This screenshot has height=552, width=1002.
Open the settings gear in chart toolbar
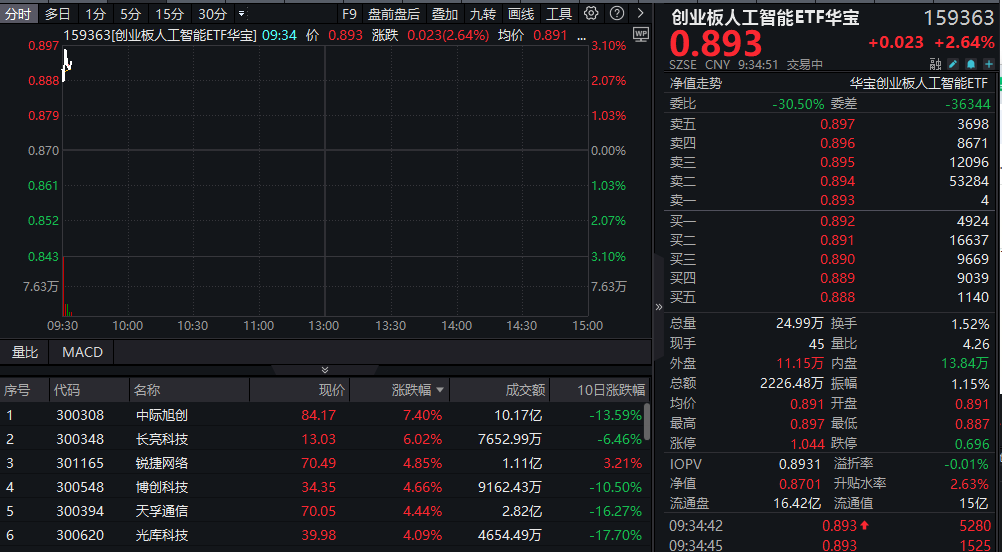pyautogui.click(x=591, y=14)
